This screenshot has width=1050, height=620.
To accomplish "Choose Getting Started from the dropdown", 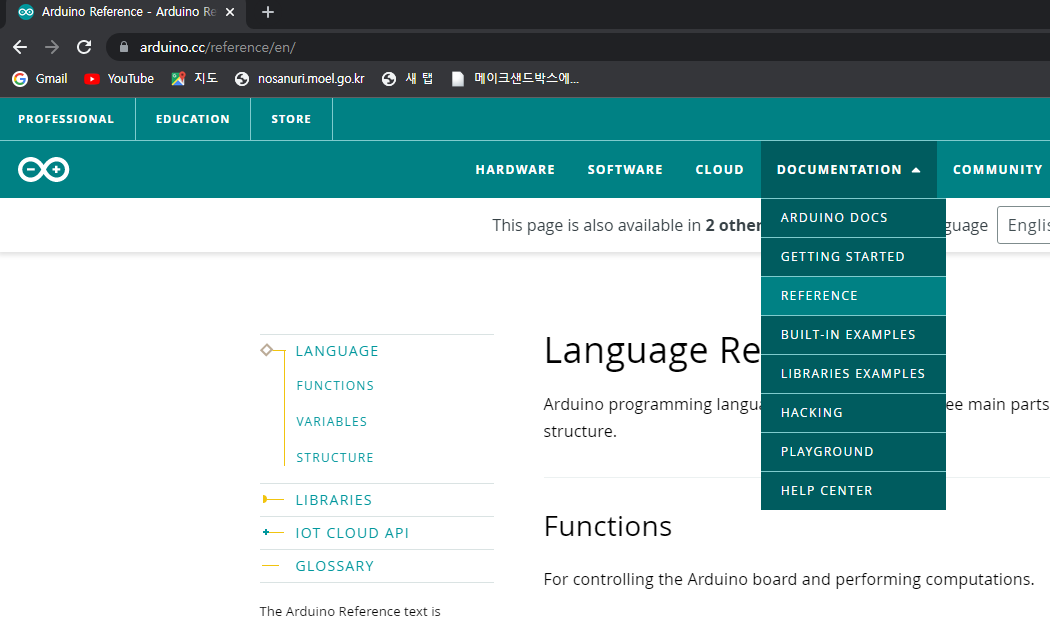I will tap(853, 256).
